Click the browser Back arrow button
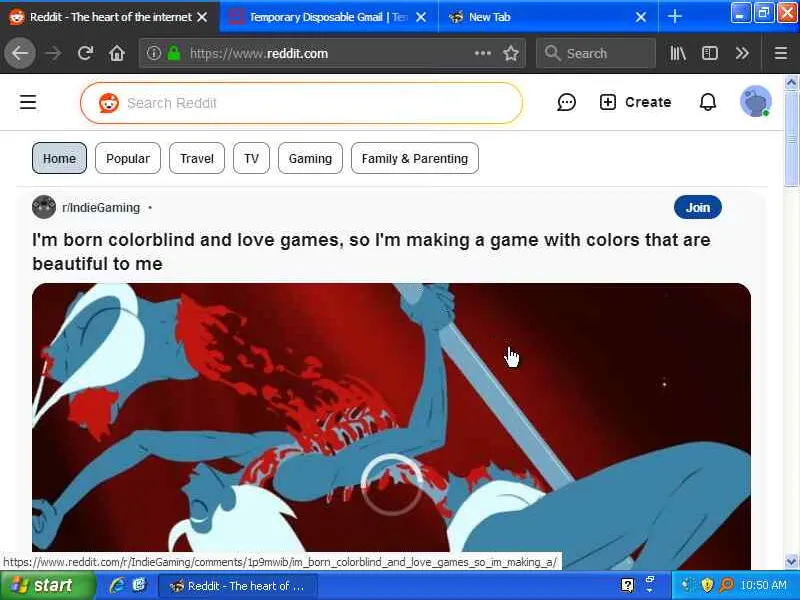800x600 pixels. (20, 53)
